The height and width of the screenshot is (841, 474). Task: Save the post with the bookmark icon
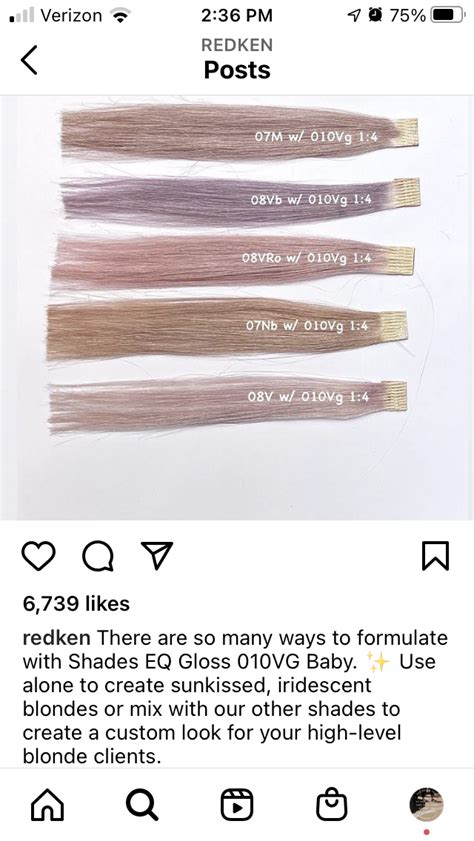pyautogui.click(x=435, y=556)
